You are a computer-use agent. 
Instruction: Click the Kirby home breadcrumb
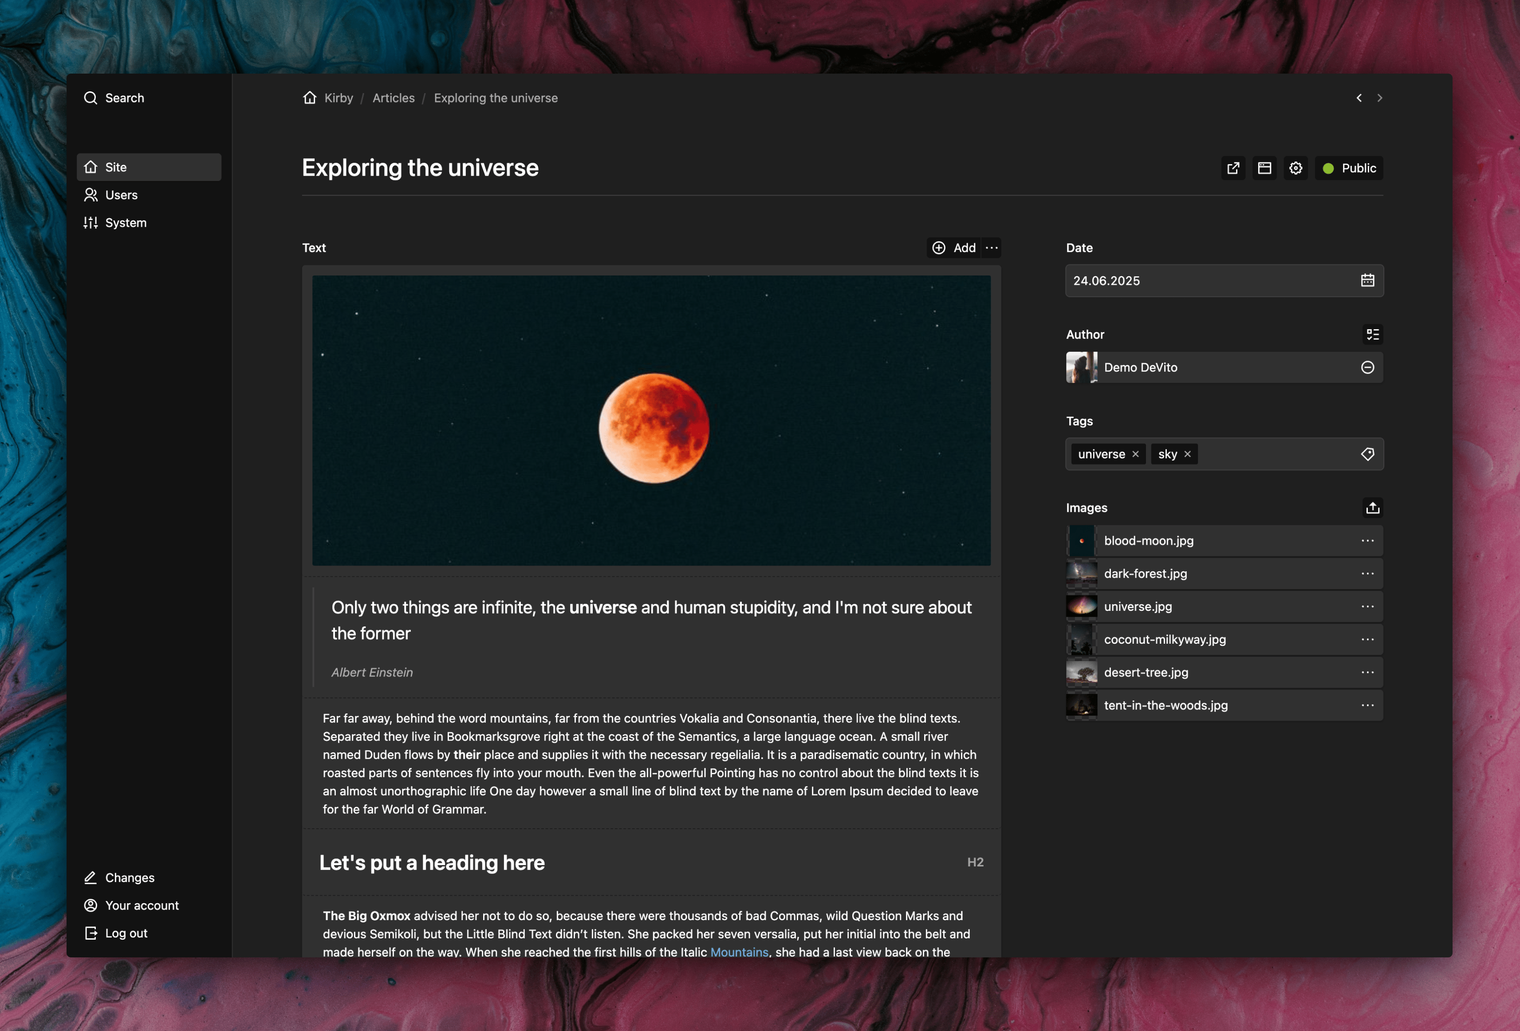coord(328,98)
